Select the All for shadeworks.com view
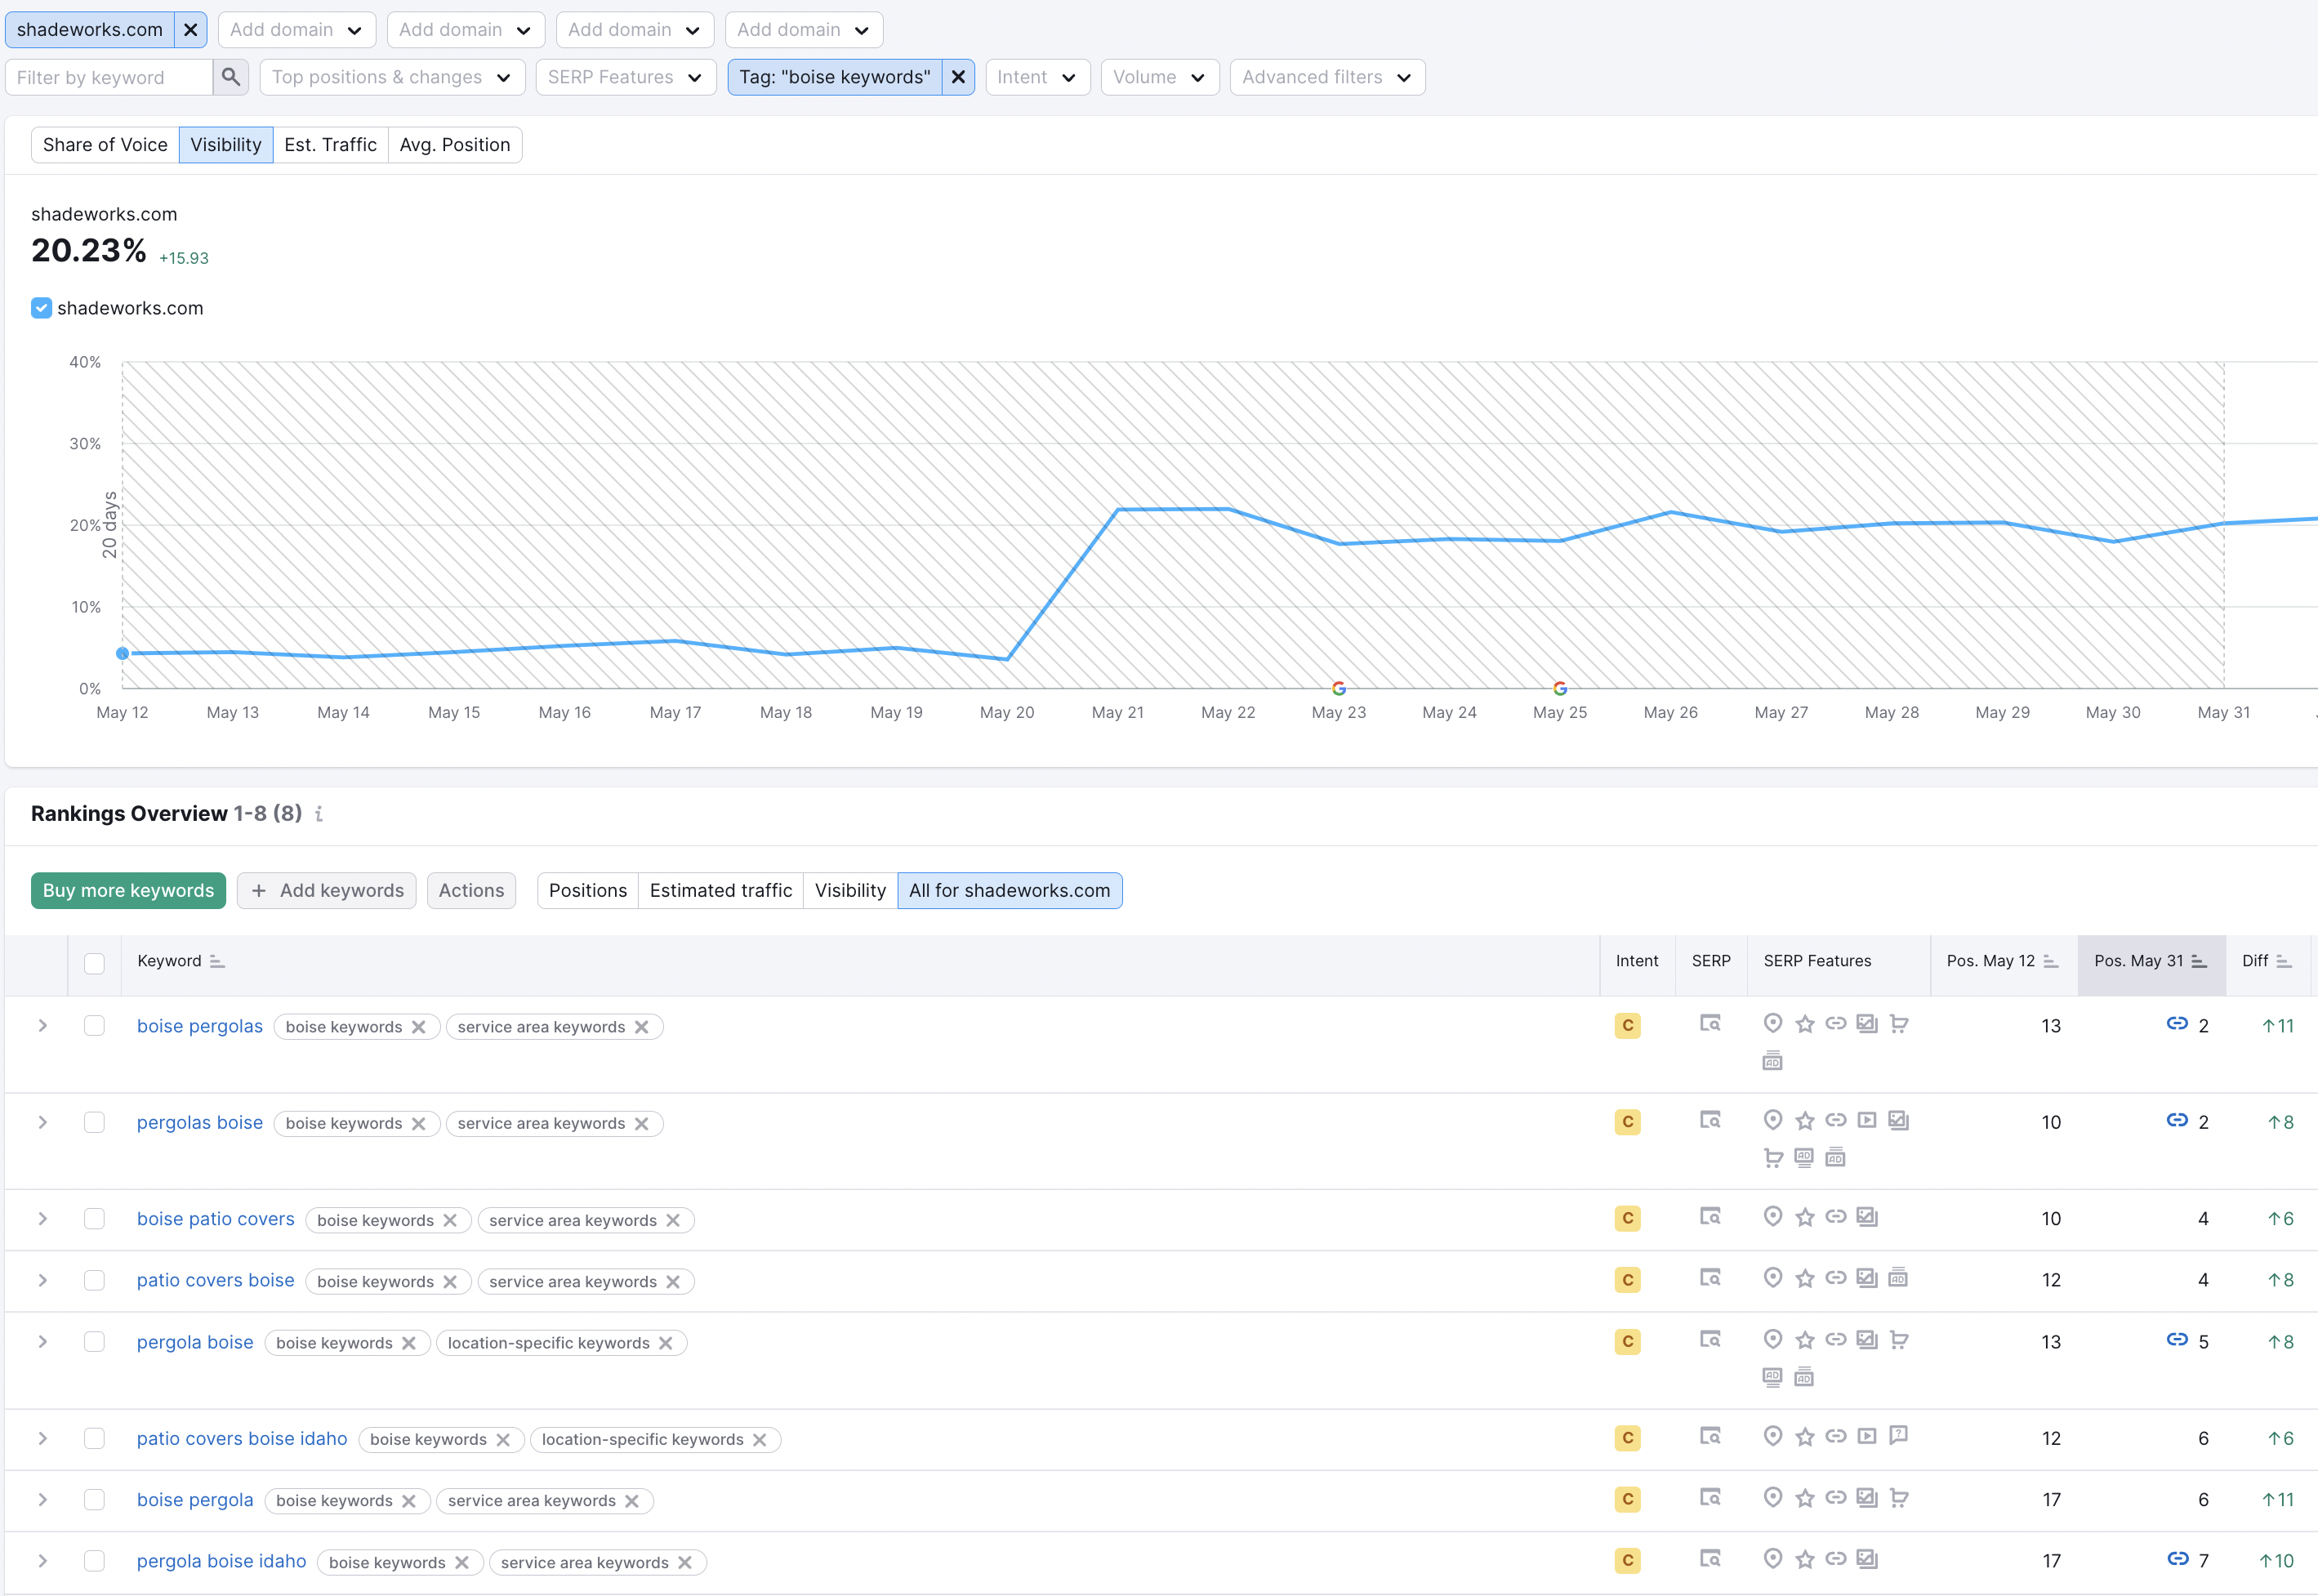2318x1596 pixels. click(x=1010, y=891)
